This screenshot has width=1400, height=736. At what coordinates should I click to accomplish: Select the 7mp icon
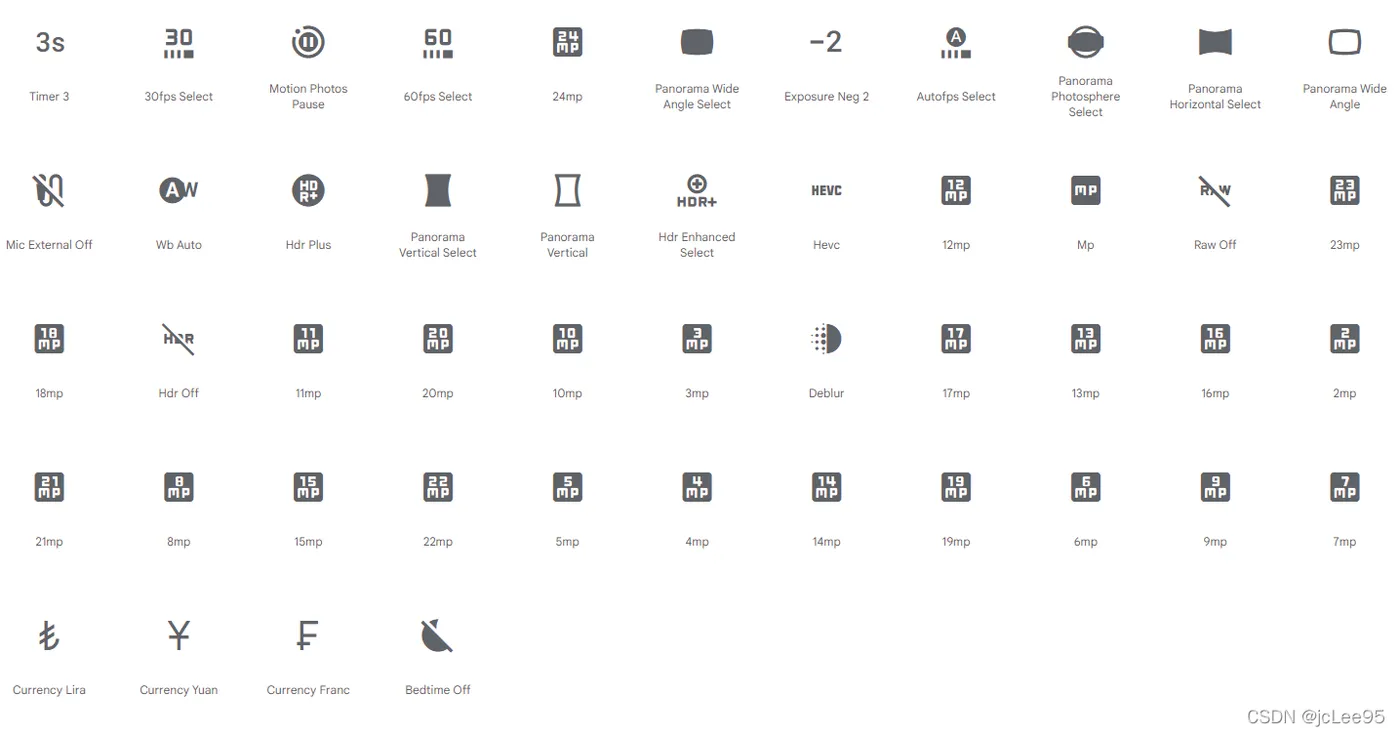[1345, 487]
